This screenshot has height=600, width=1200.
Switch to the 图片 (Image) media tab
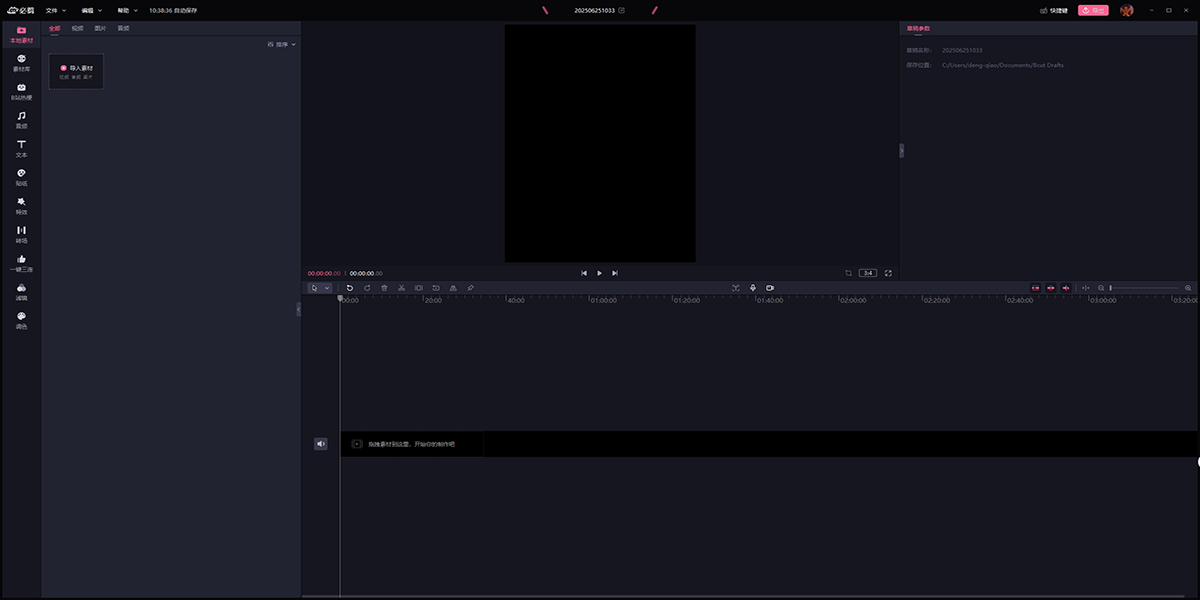click(x=100, y=28)
